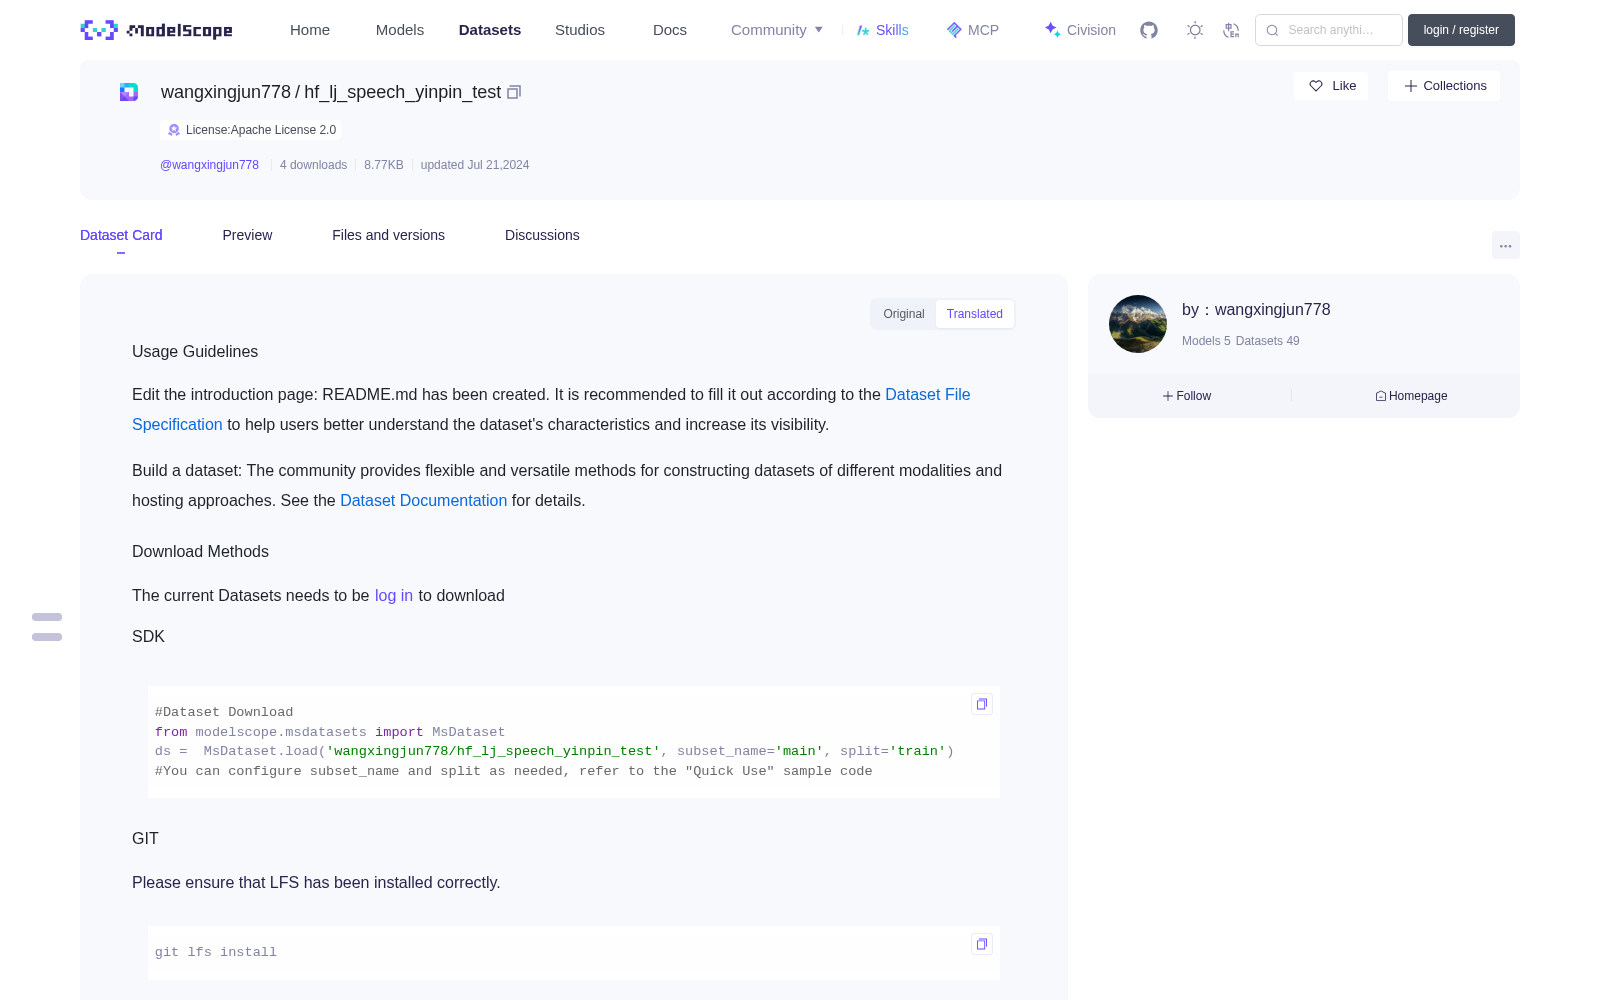This screenshot has height=1000, width=1600.
Task: Switch the README to Original text
Action: 904,314
